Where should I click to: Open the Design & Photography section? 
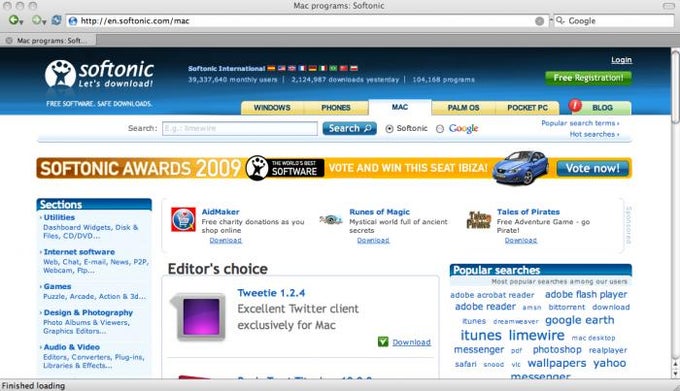pos(88,313)
